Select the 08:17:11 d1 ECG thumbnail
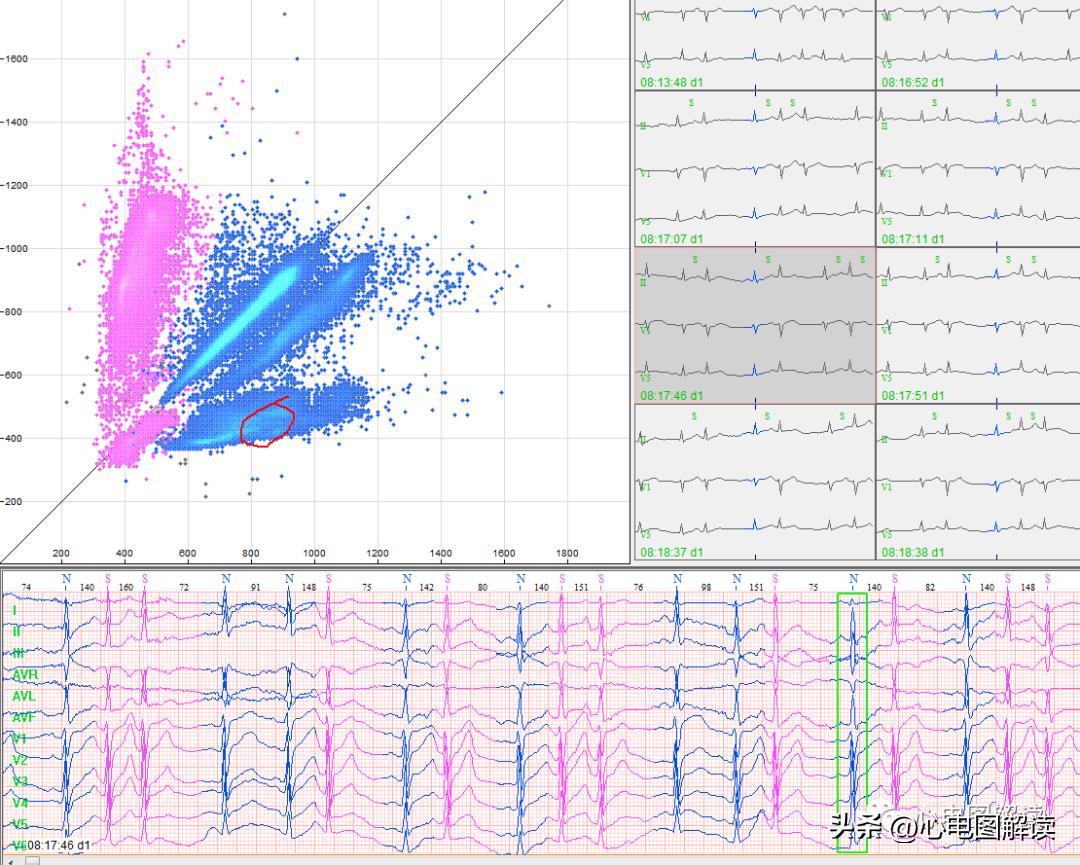This screenshot has height=865, width=1080. pyautogui.click(x=978, y=169)
